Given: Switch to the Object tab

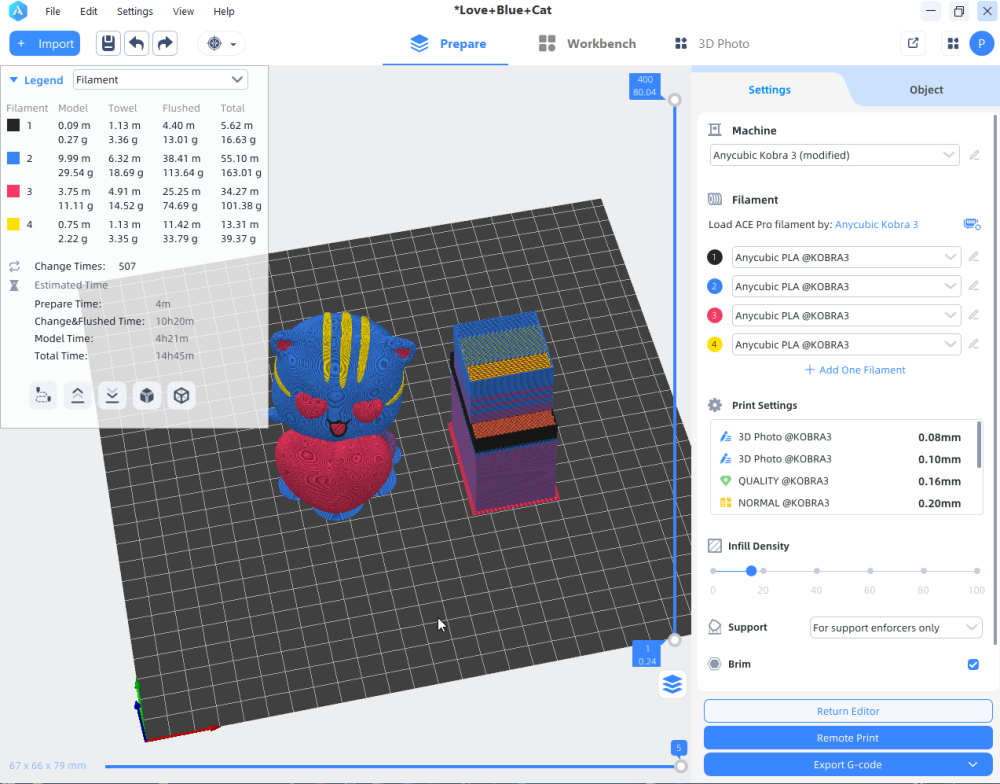Looking at the screenshot, I should click(926, 90).
